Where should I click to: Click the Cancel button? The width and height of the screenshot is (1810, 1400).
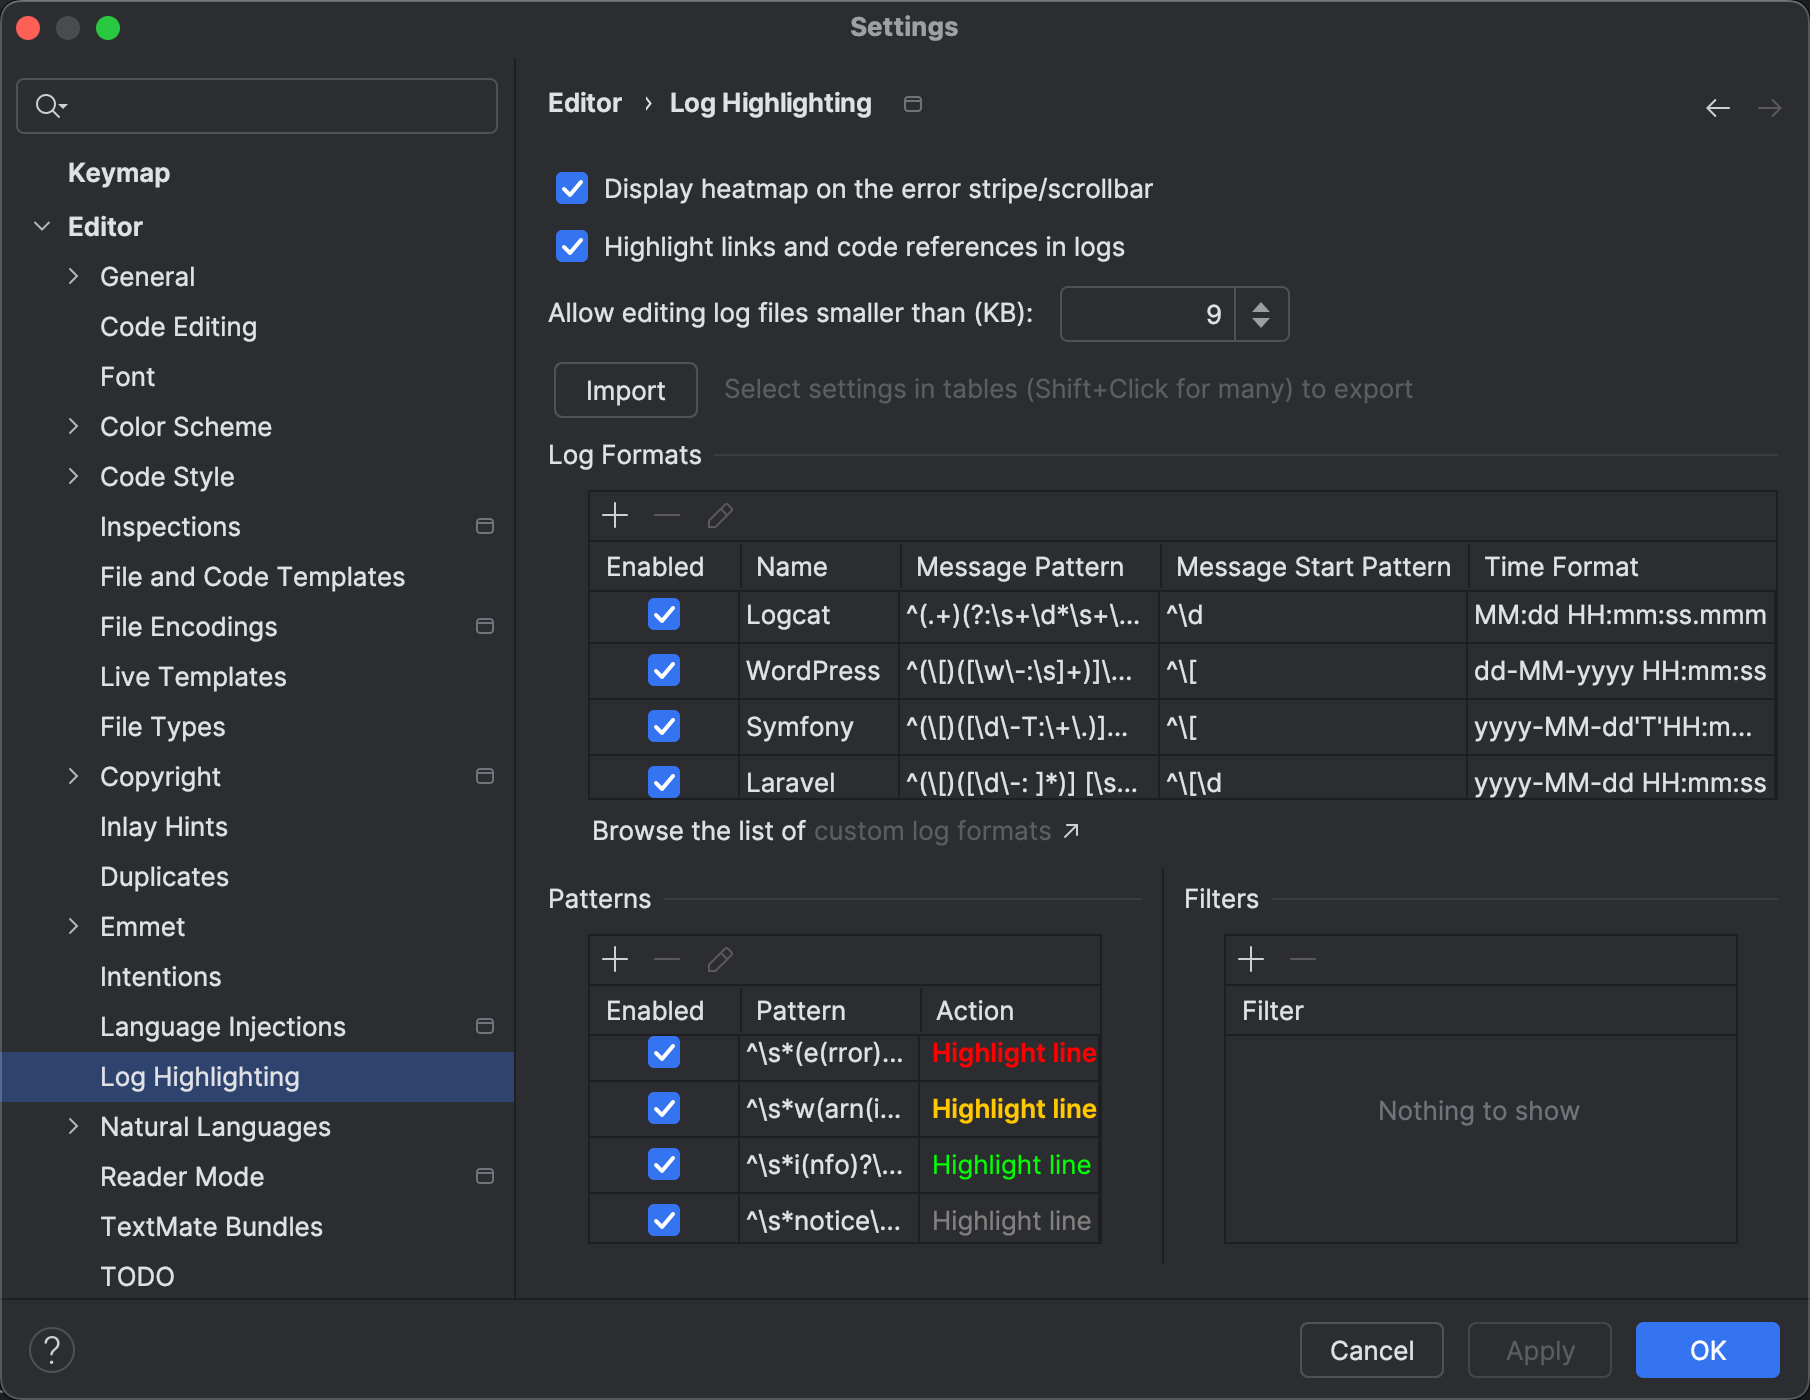pos(1372,1350)
